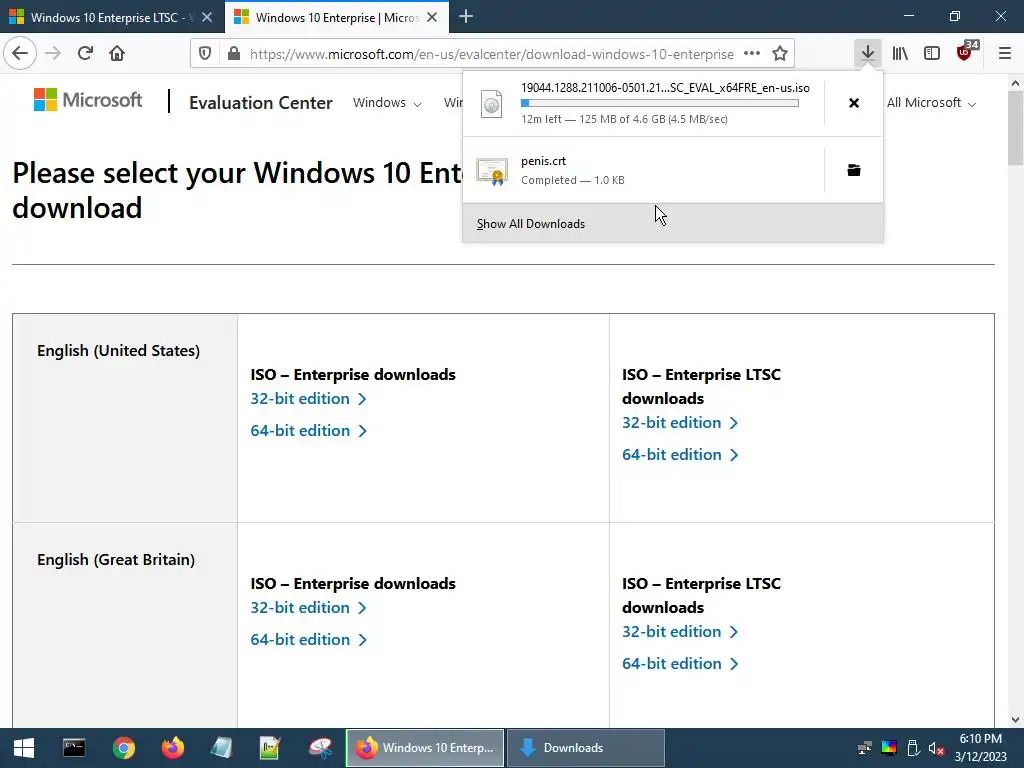
Task: Toggle the downloads panel arrow button
Action: coord(867,54)
